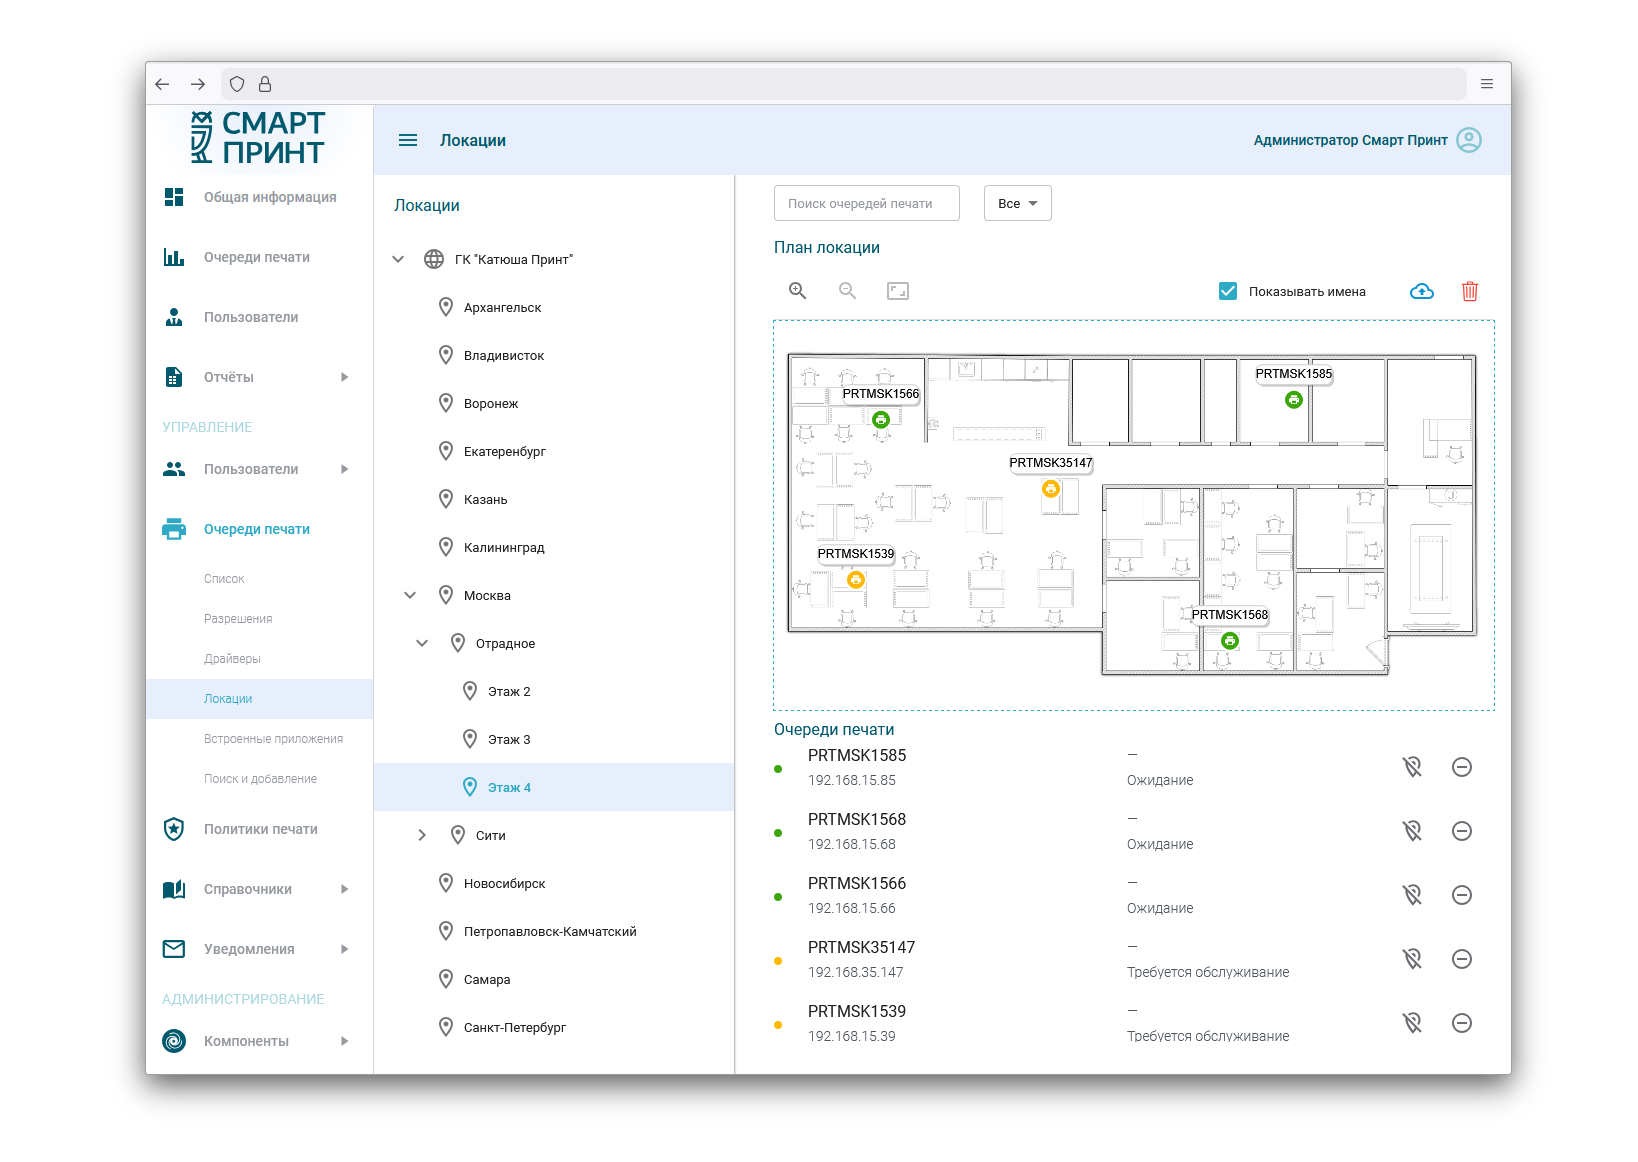
Task: Click the hamburger menu next to Локации
Action: click(x=408, y=140)
